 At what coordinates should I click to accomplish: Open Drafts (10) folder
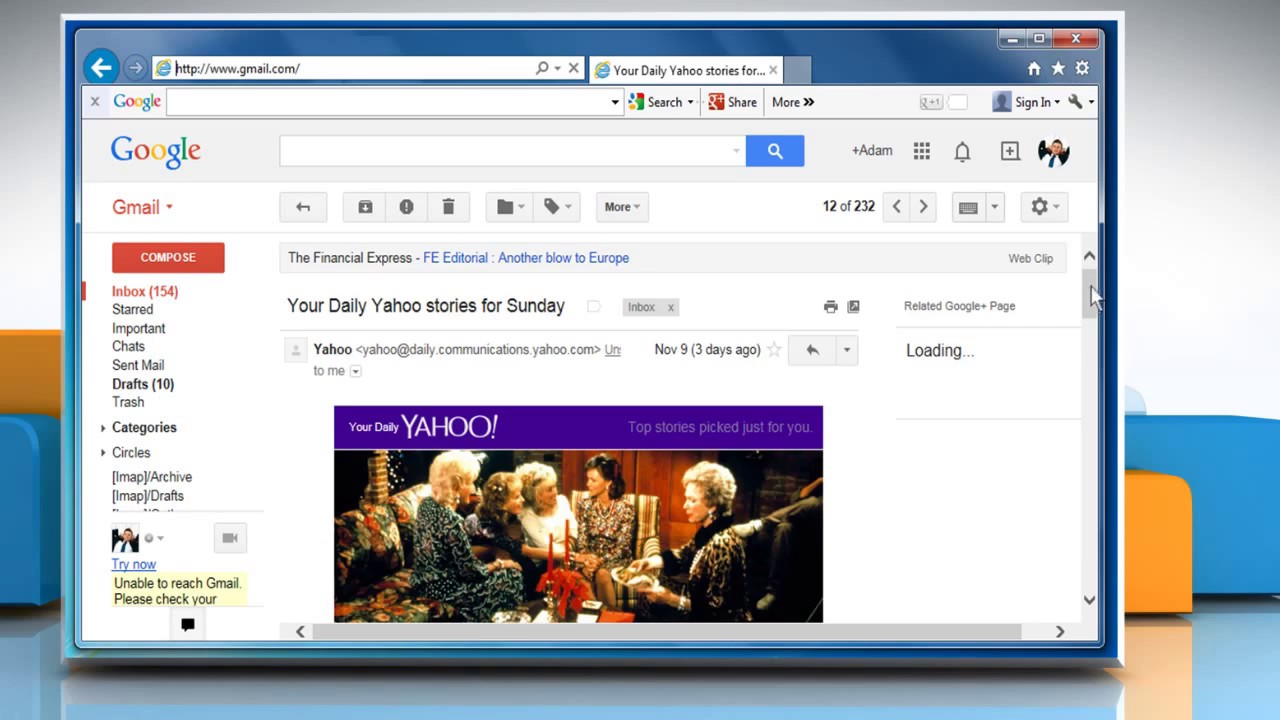(143, 384)
